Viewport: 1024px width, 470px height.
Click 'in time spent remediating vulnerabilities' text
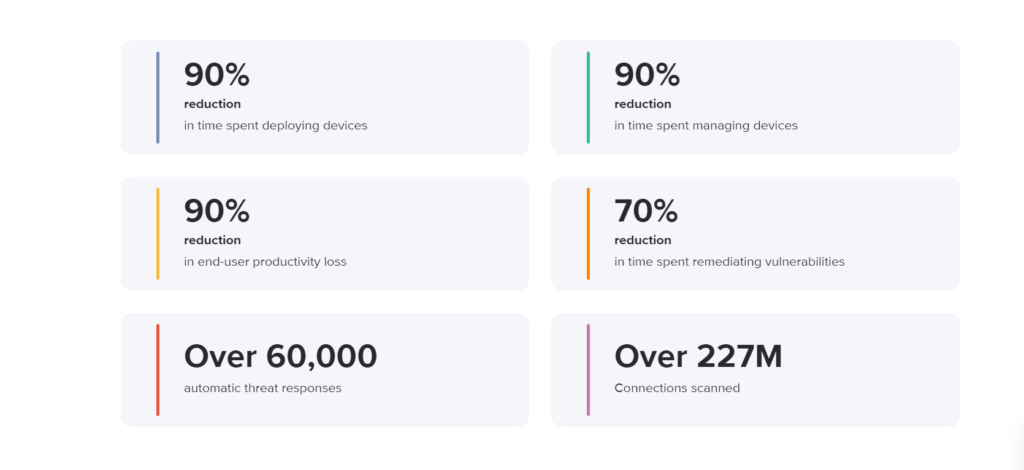click(x=729, y=262)
